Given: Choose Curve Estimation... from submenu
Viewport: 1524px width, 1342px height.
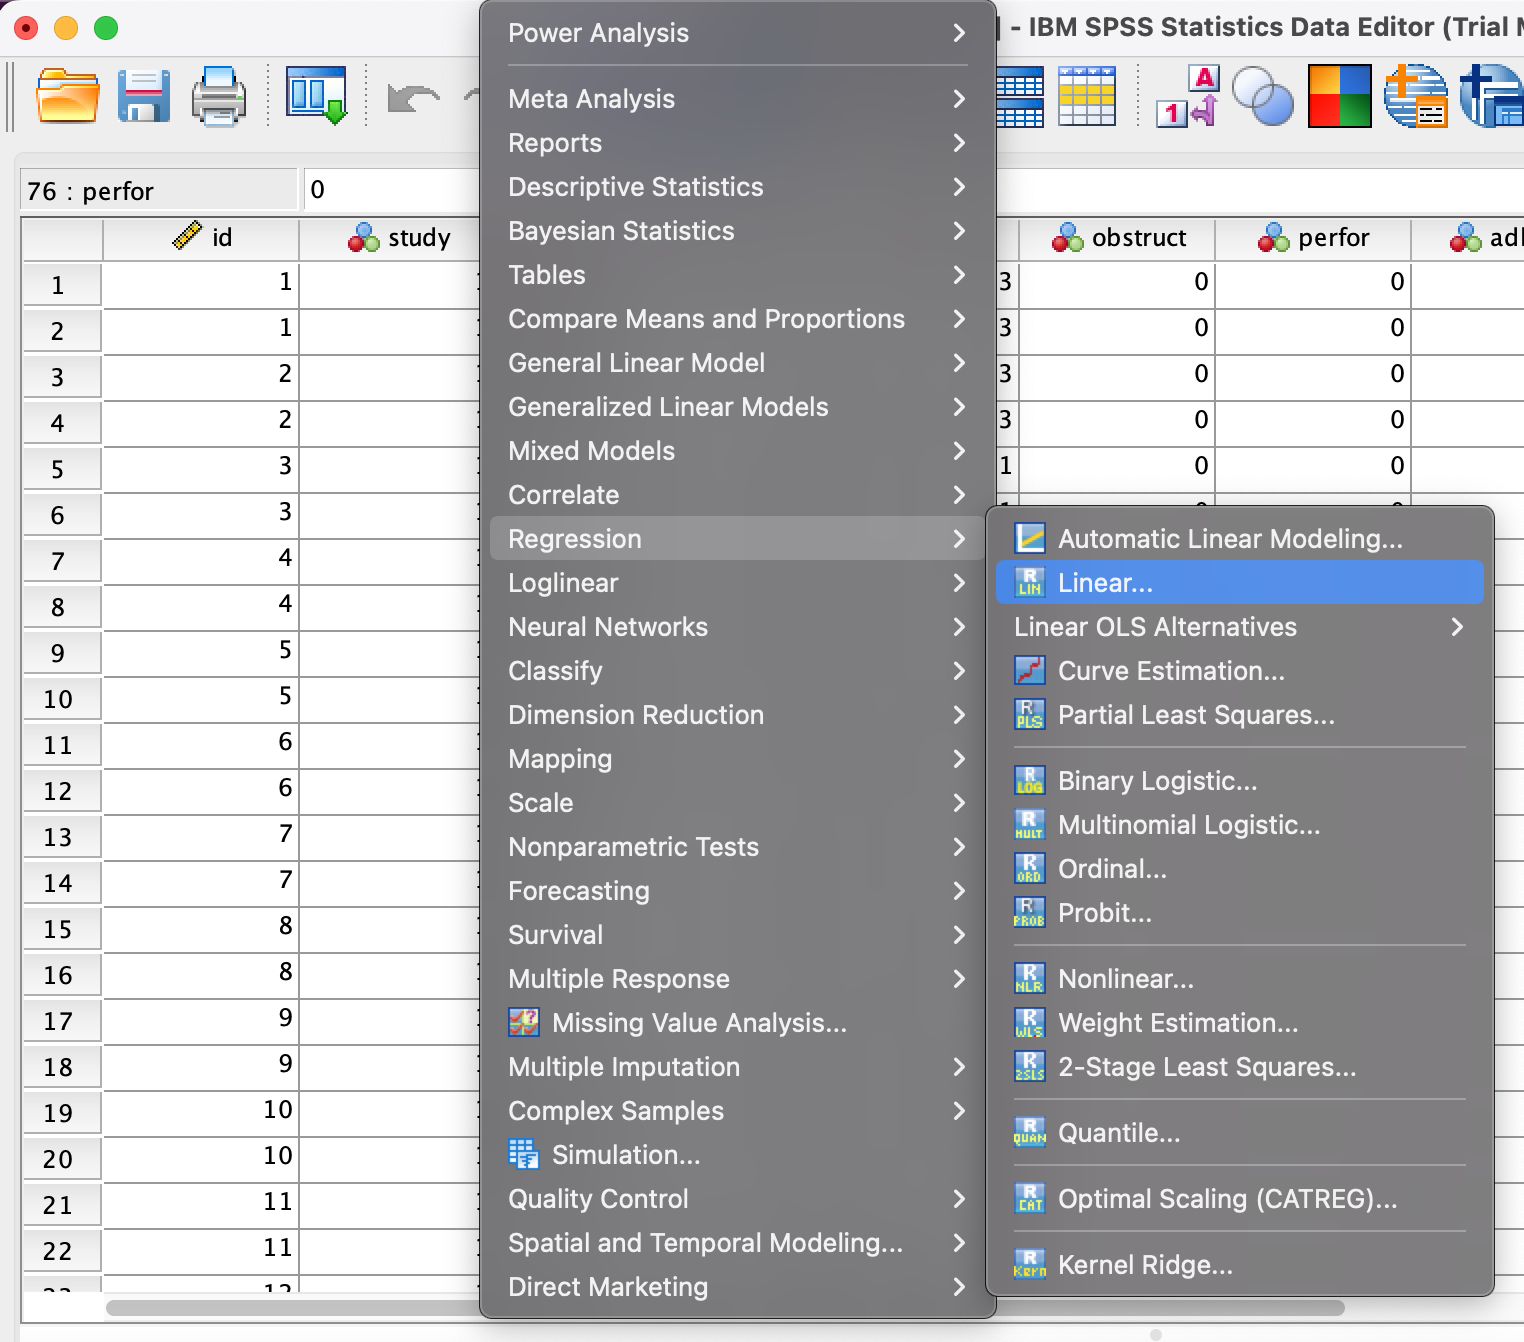Looking at the screenshot, I should [1171, 671].
